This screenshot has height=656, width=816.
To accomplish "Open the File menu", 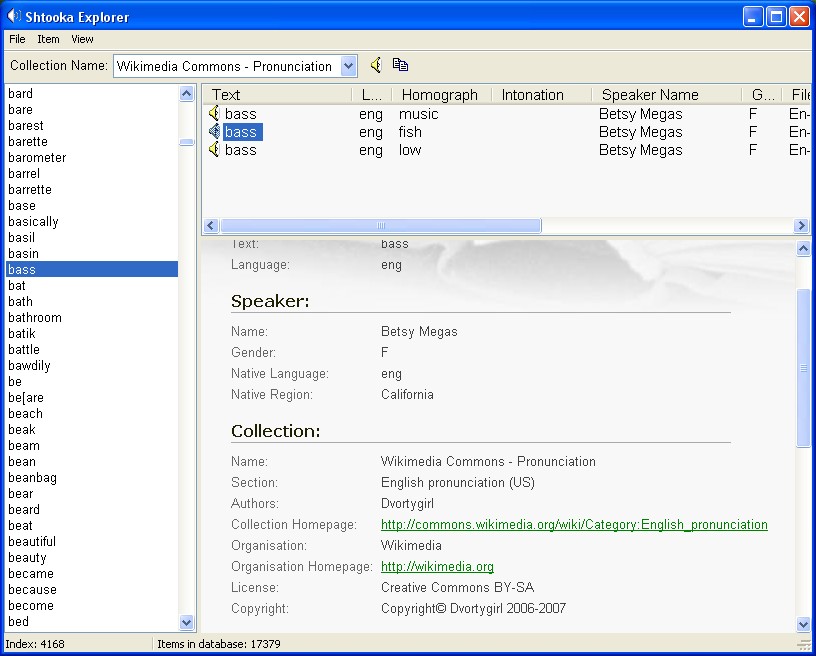I will click(17, 39).
